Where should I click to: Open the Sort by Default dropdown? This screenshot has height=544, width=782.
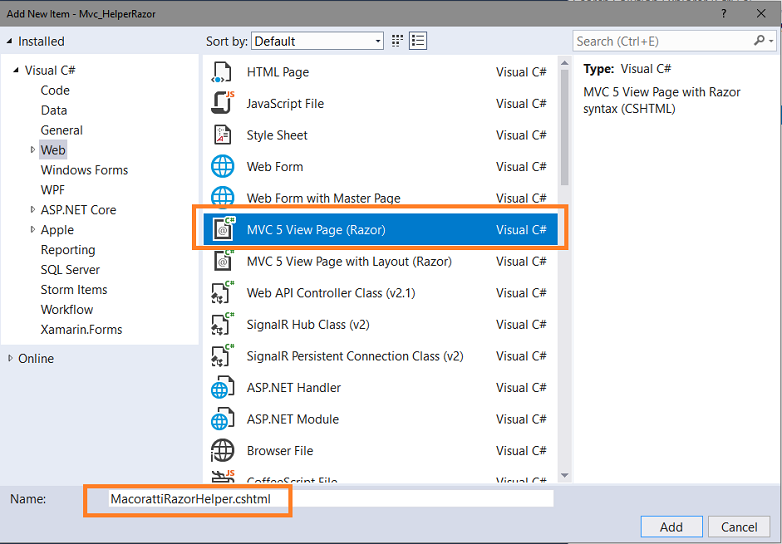317,41
